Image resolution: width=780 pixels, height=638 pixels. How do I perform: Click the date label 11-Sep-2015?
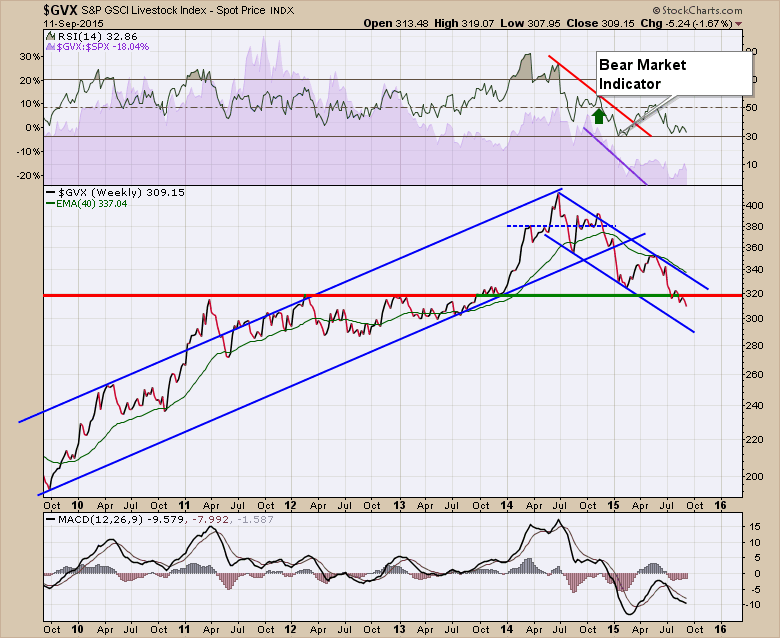(74, 23)
